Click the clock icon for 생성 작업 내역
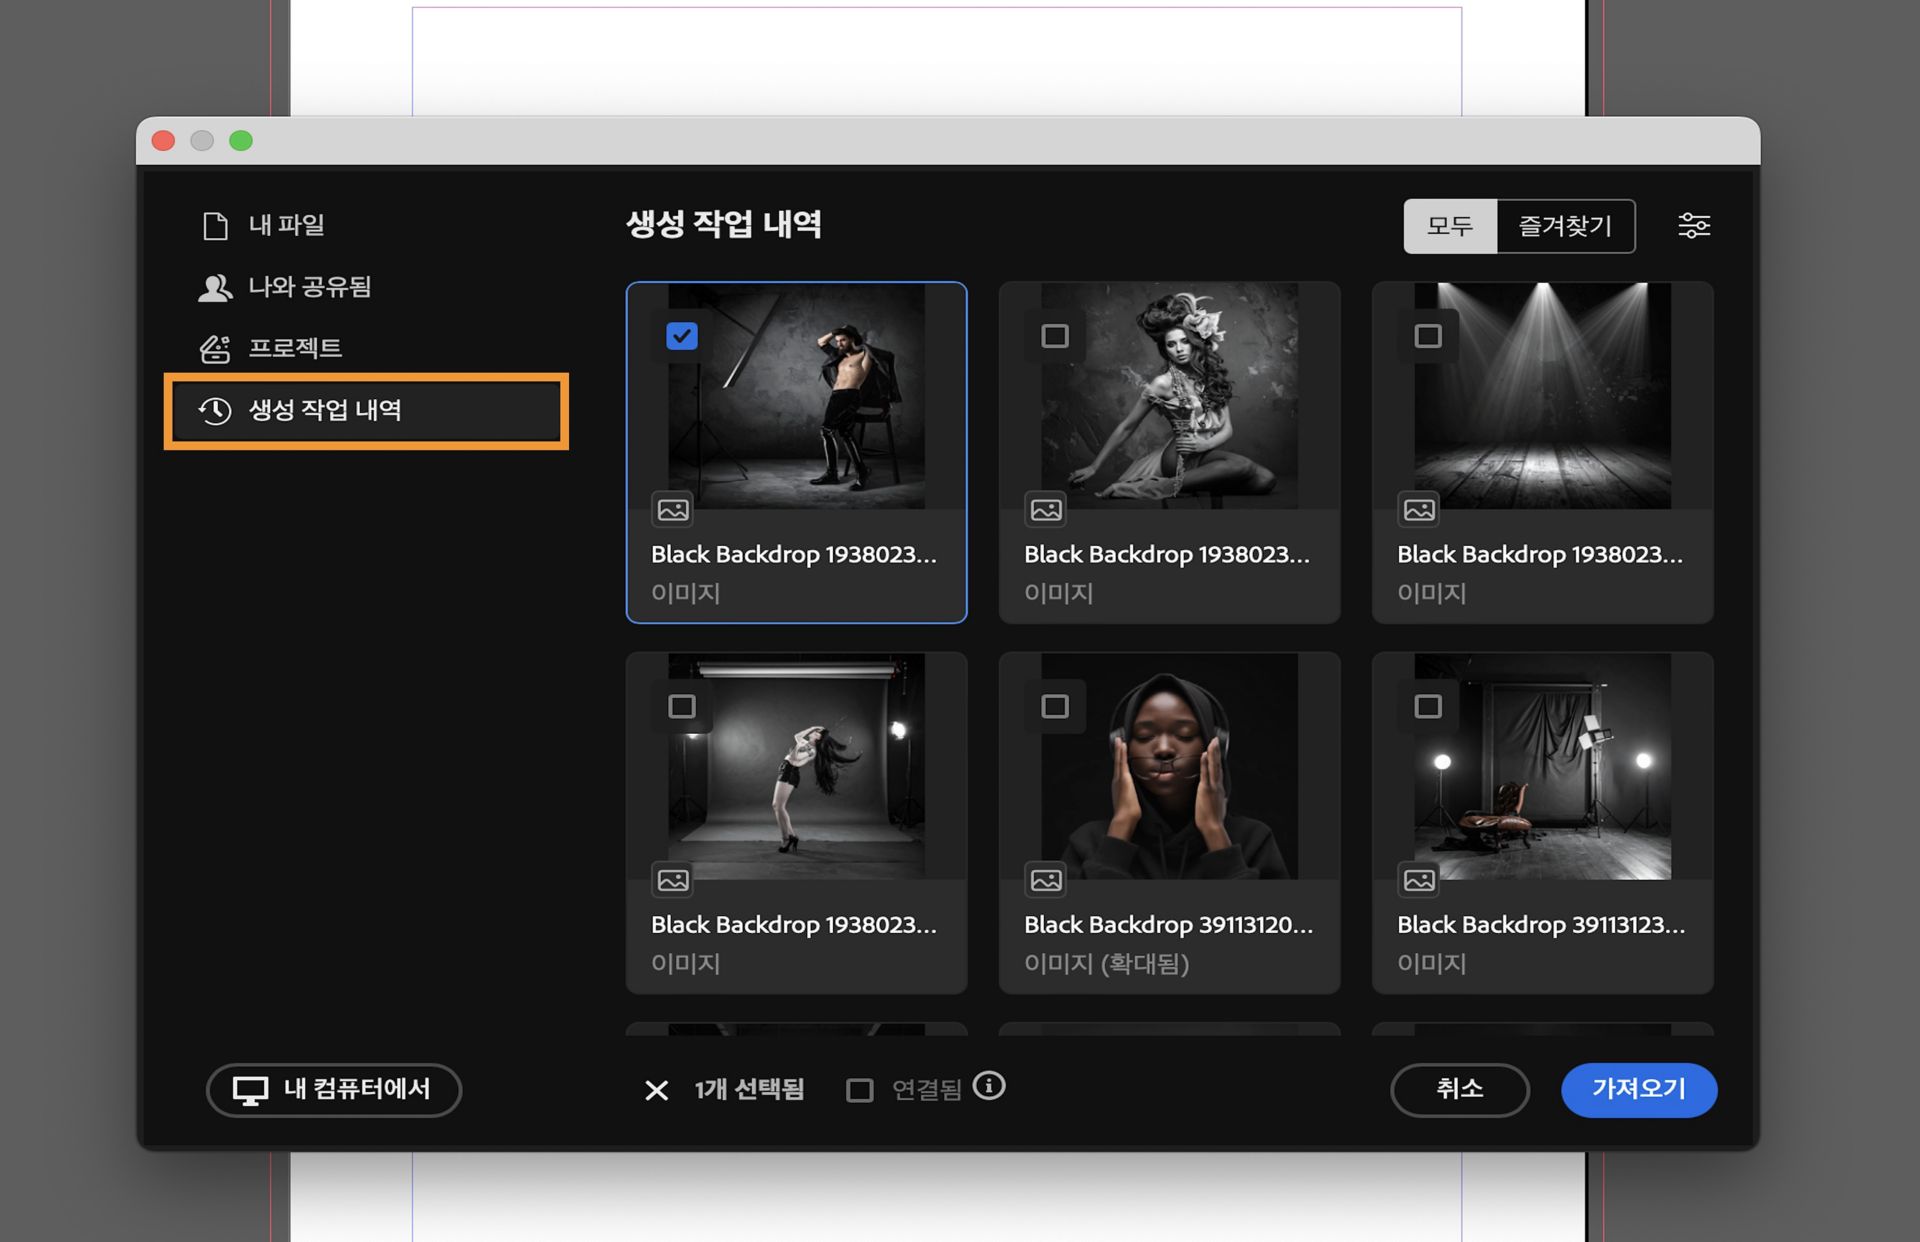This screenshot has height=1242, width=1920. tap(213, 410)
